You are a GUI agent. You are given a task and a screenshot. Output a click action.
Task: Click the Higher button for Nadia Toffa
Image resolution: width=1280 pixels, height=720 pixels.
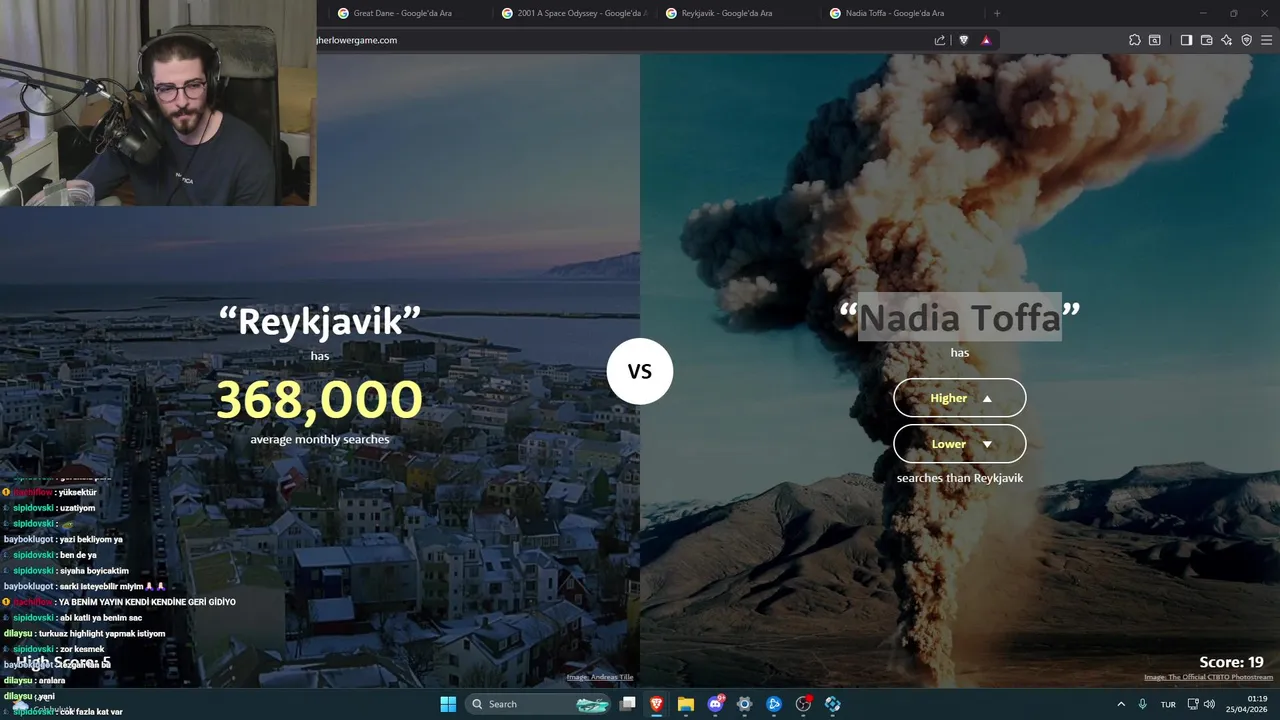click(959, 398)
